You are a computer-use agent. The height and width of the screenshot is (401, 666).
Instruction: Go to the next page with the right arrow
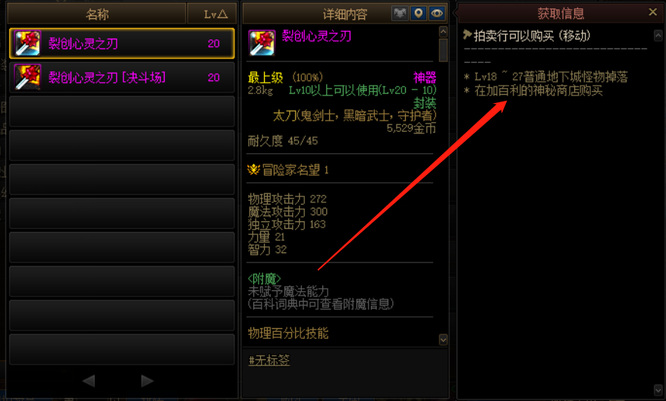coord(147,381)
